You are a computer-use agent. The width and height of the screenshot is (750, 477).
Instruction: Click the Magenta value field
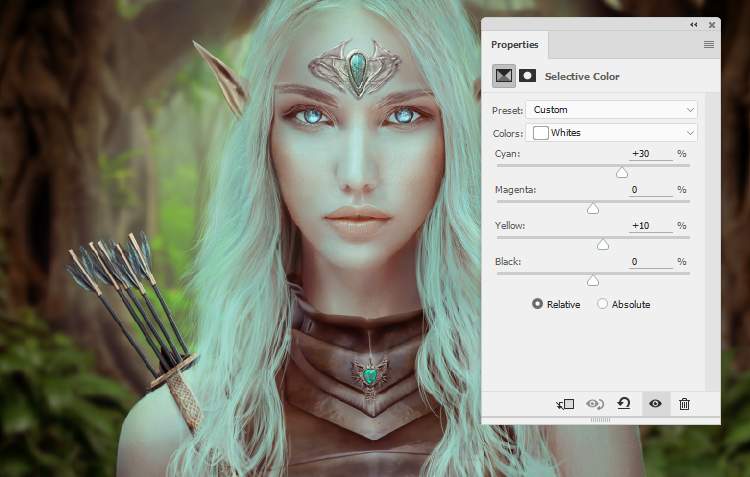[651, 190]
